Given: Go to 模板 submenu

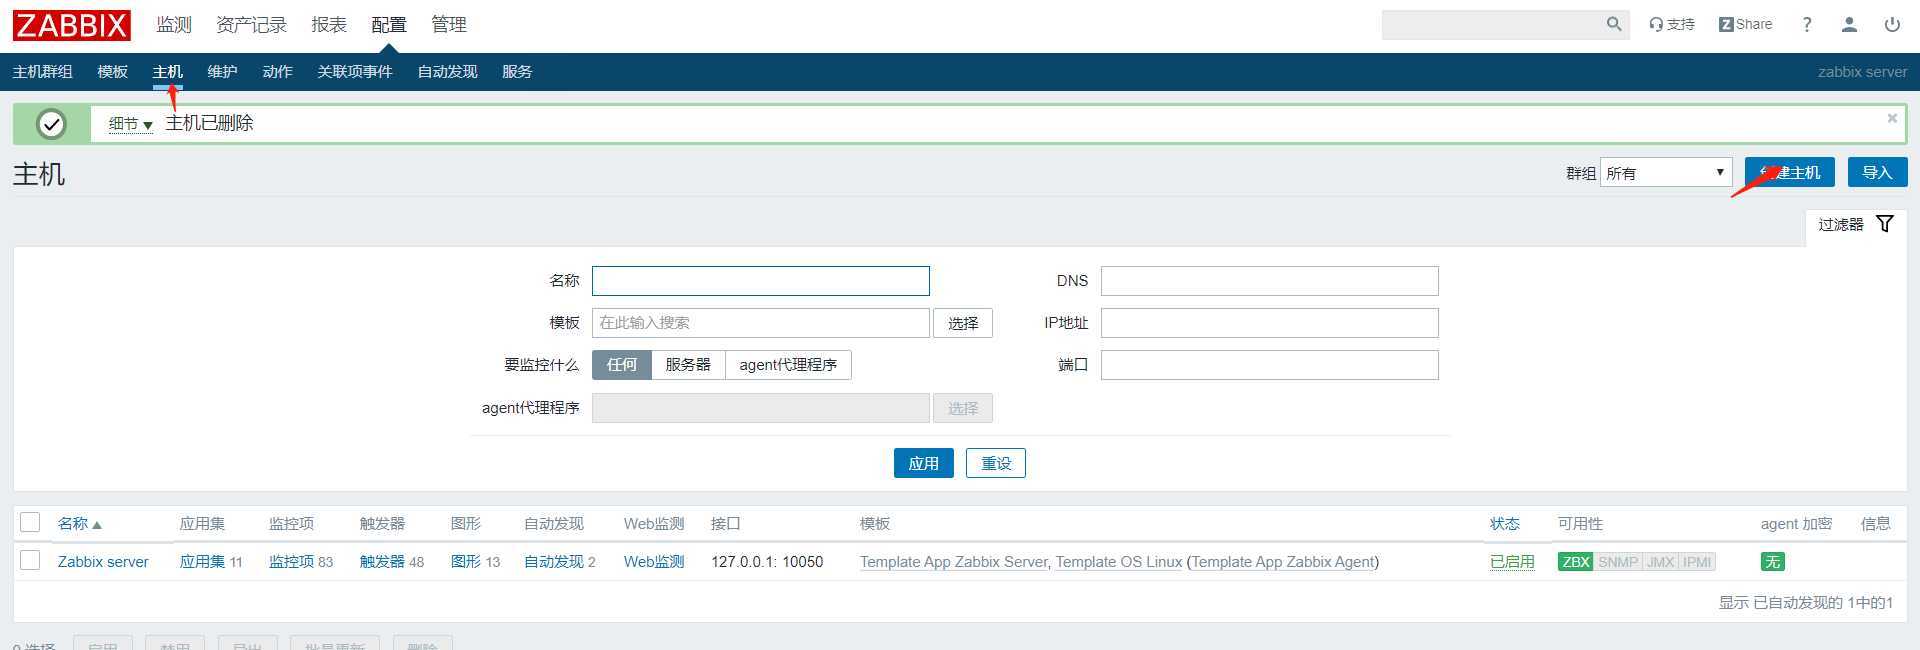Looking at the screenshot, I should (112, 72).
